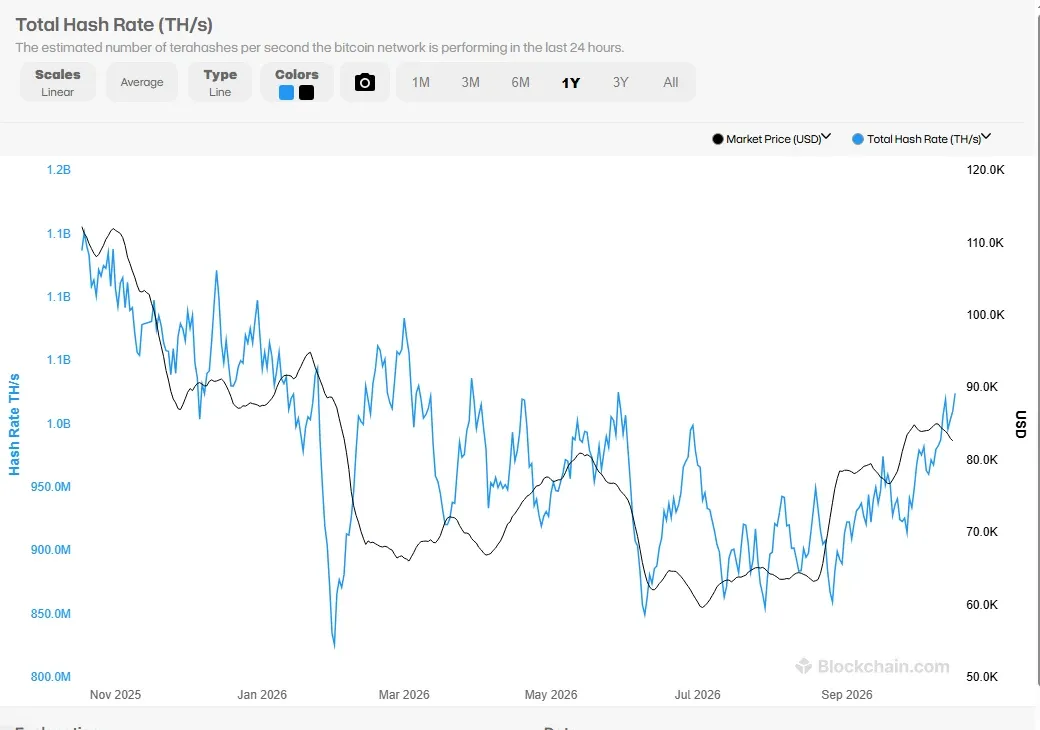Pick the black color swatch
Screen dimensions: 1040x730
[306, 93]
